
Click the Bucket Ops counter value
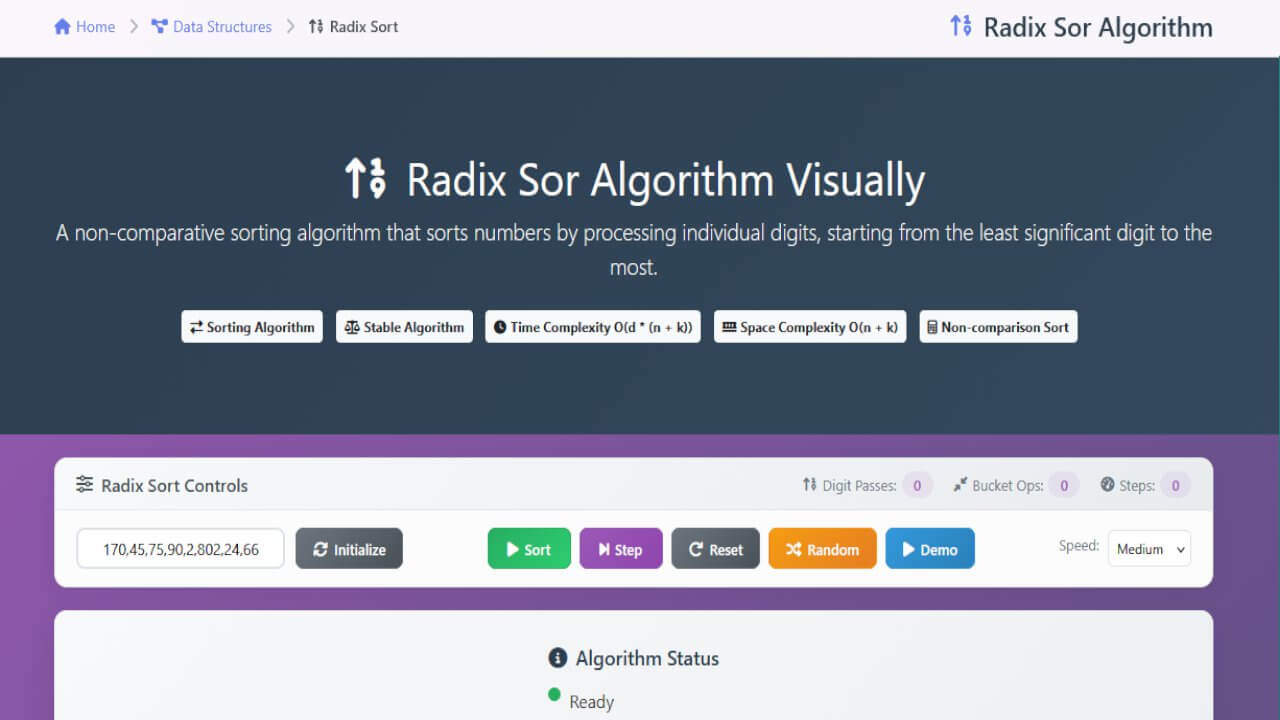click(x=1064, y=486)
